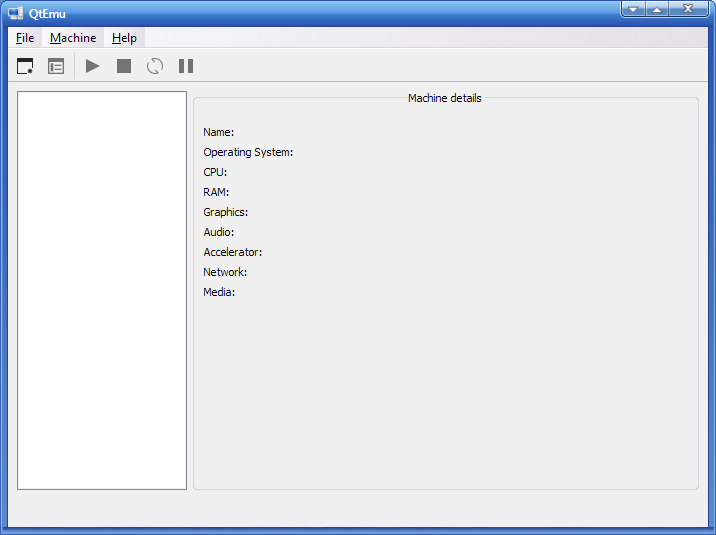
Task: Click the Operating System: label
Action: [x=248, y=152]
